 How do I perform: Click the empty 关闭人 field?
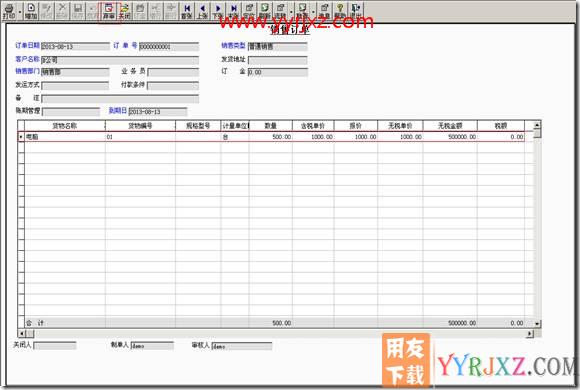55,346
